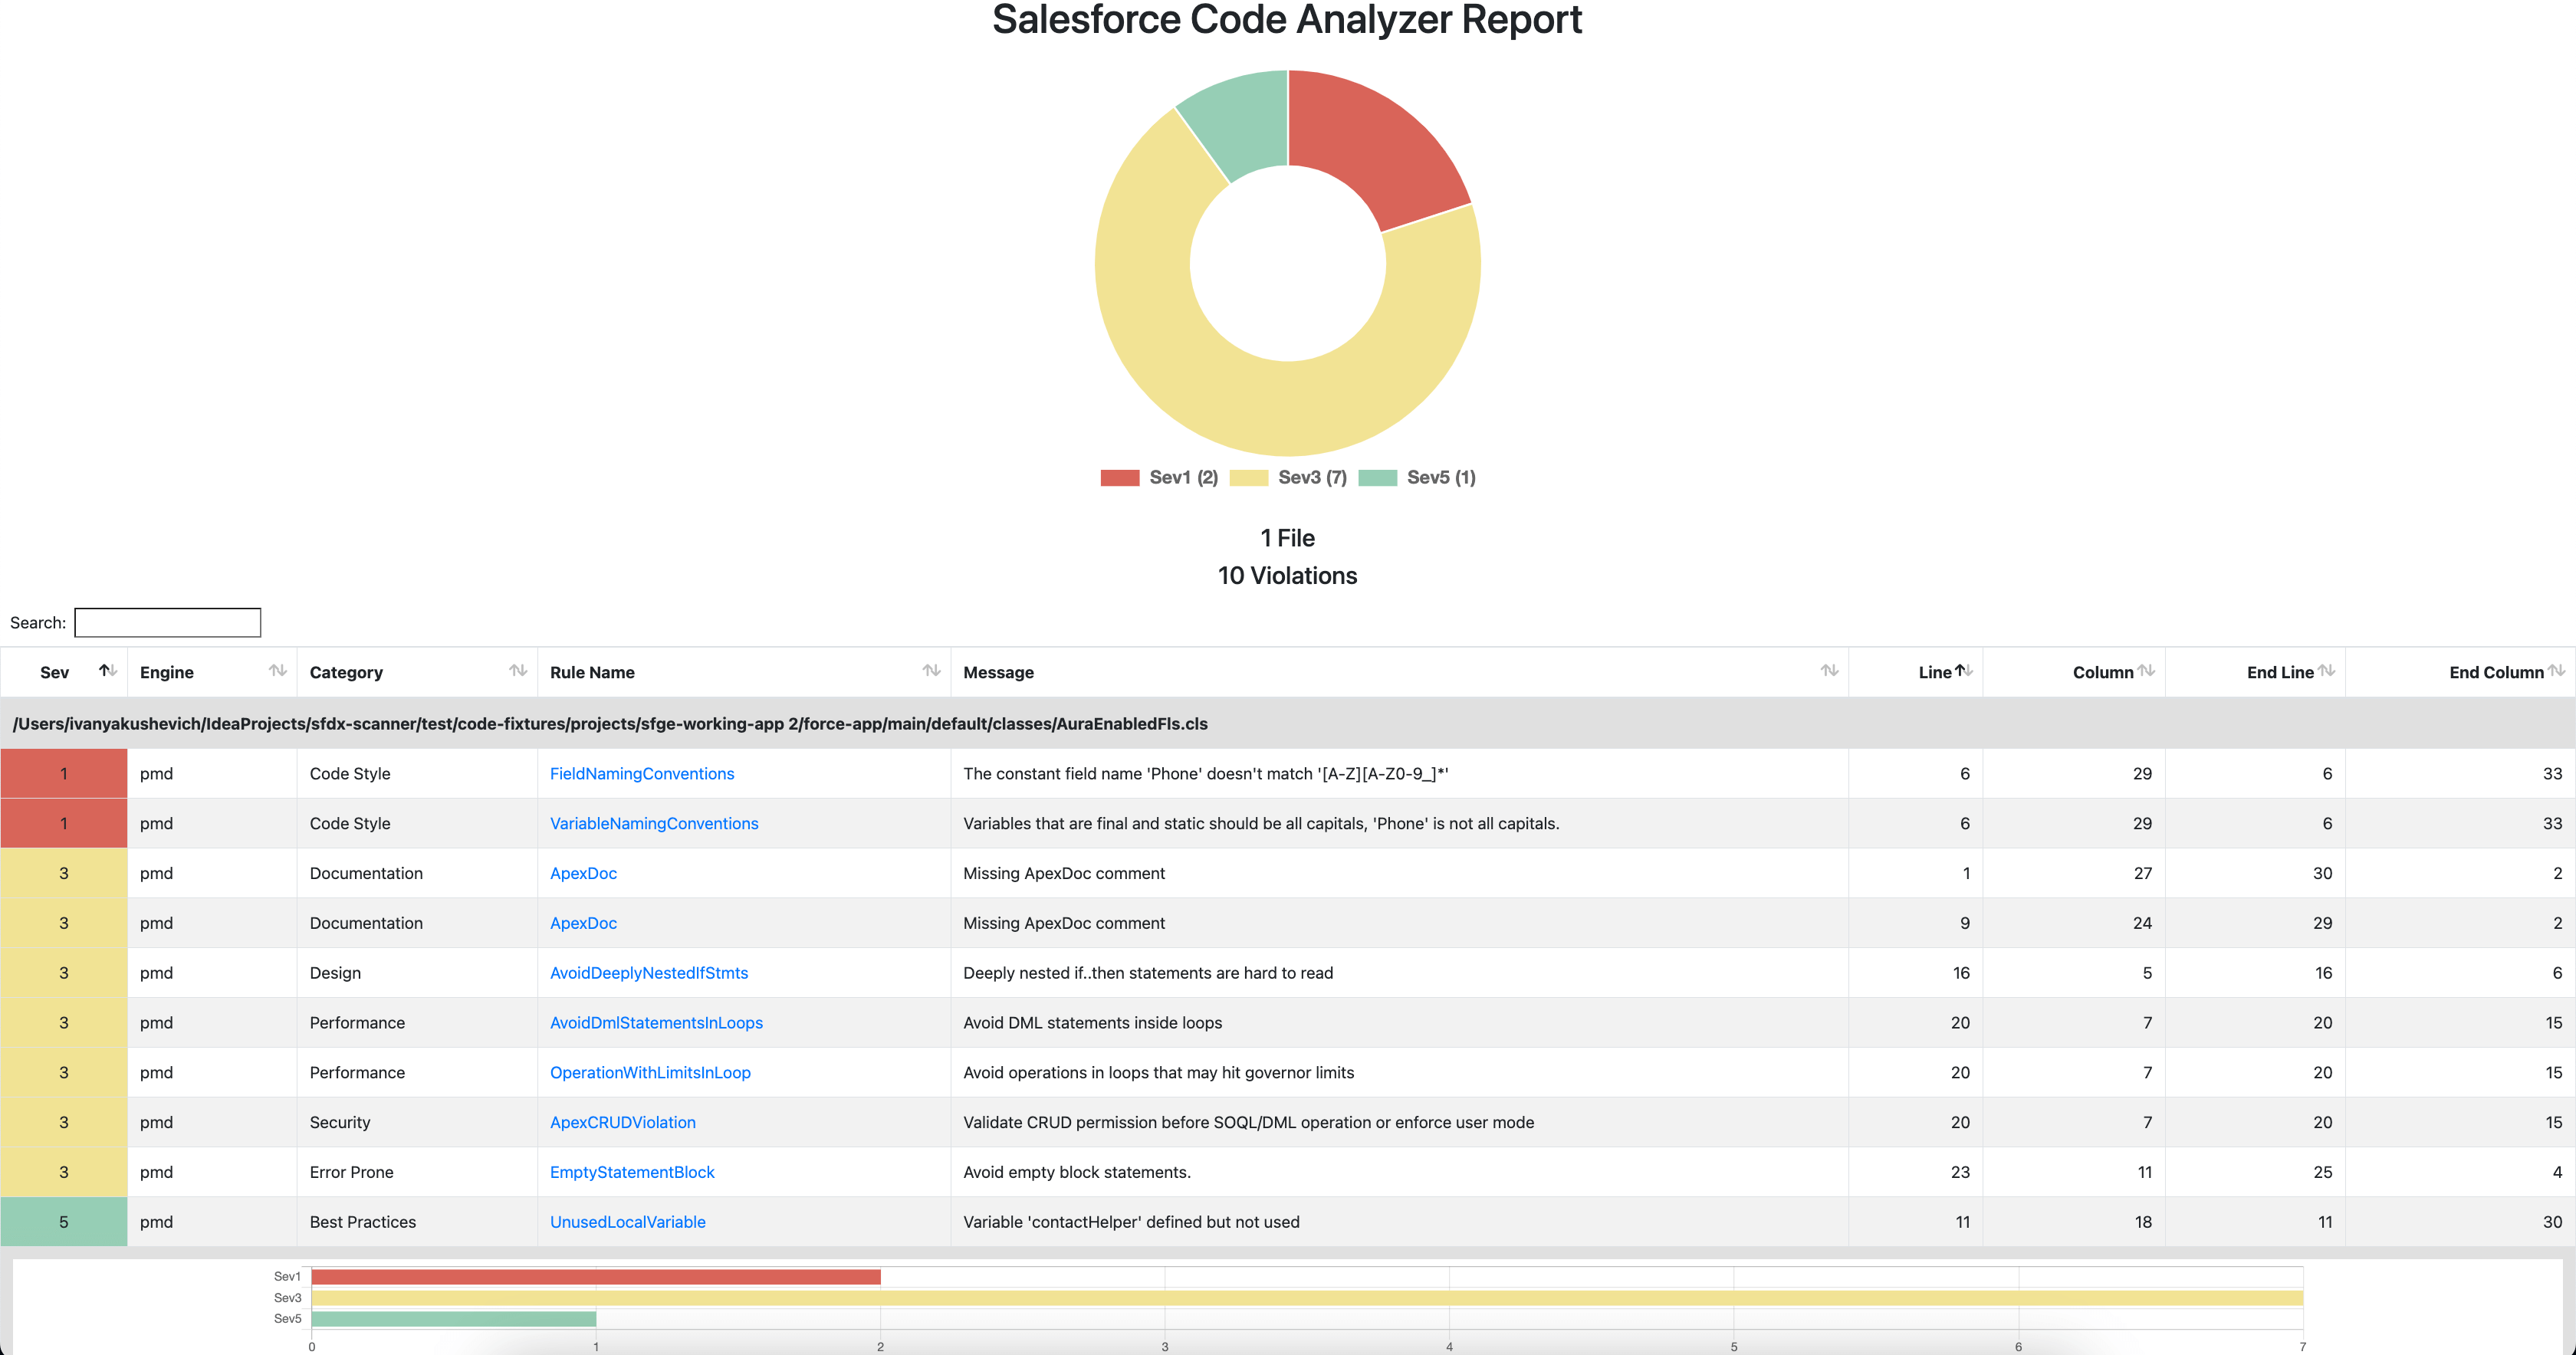Click the Rule Name column header text

pos(592,673)
